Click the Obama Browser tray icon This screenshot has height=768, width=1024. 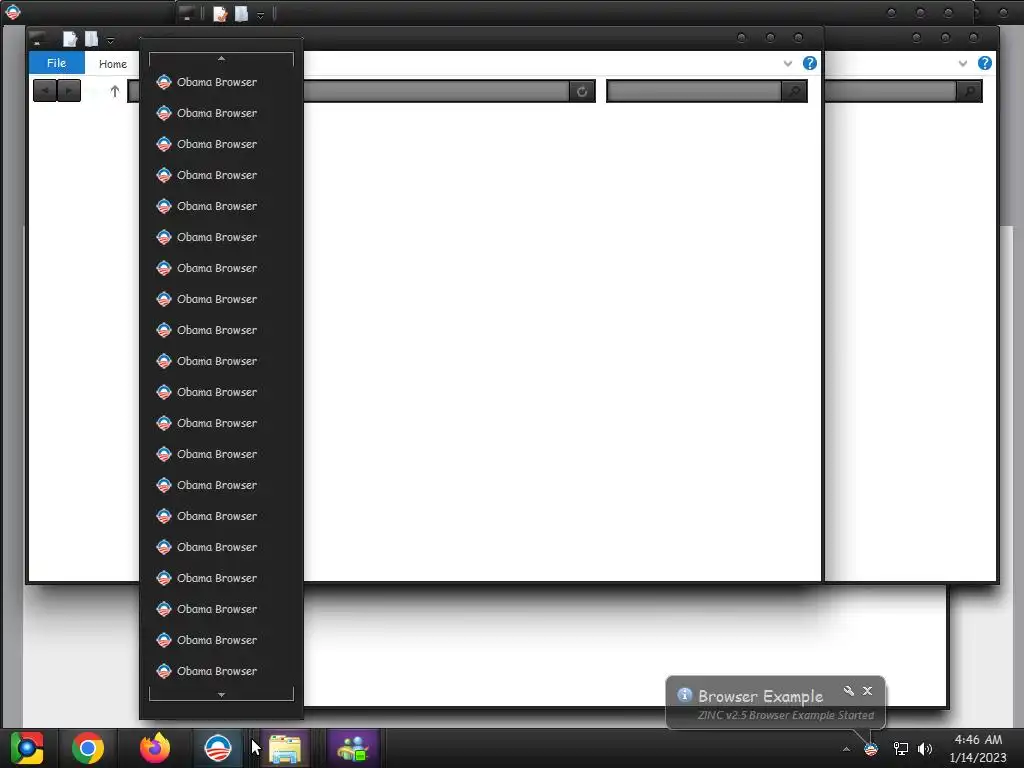point(871,750)
